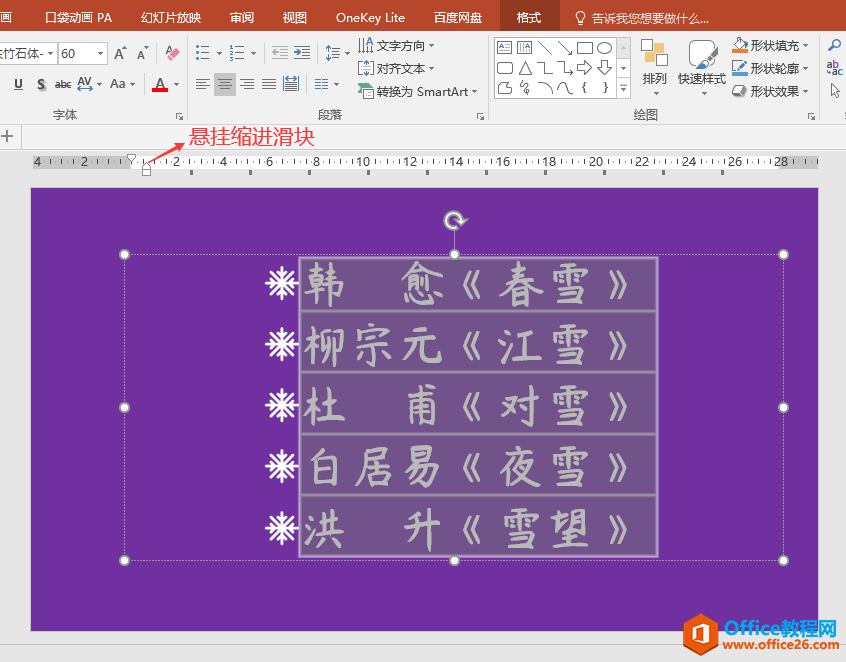846x662 pixels.
Task: Increase font size with the larger A icon
Action: tap(120, 53)
